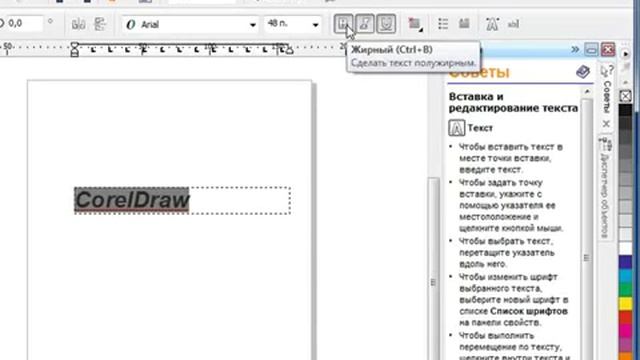The height and width of the screenshot is (360, 640).
Task: Click the font size field showing 48
Action: click(287, 24)
